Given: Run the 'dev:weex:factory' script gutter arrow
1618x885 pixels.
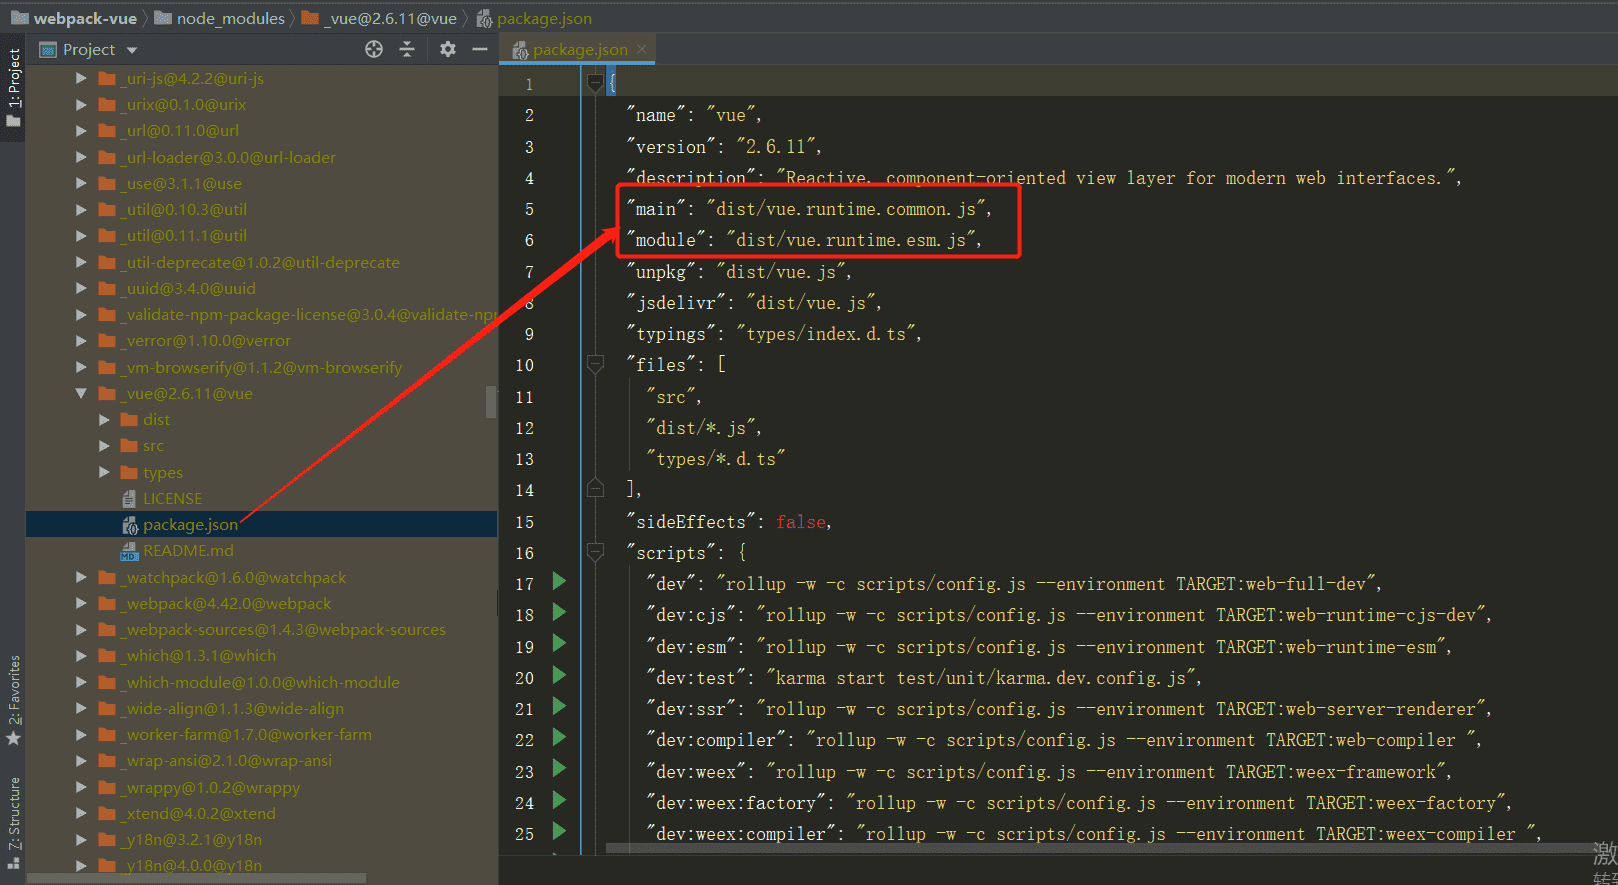Looking at the screenshot, I should [x=559, y=800].
